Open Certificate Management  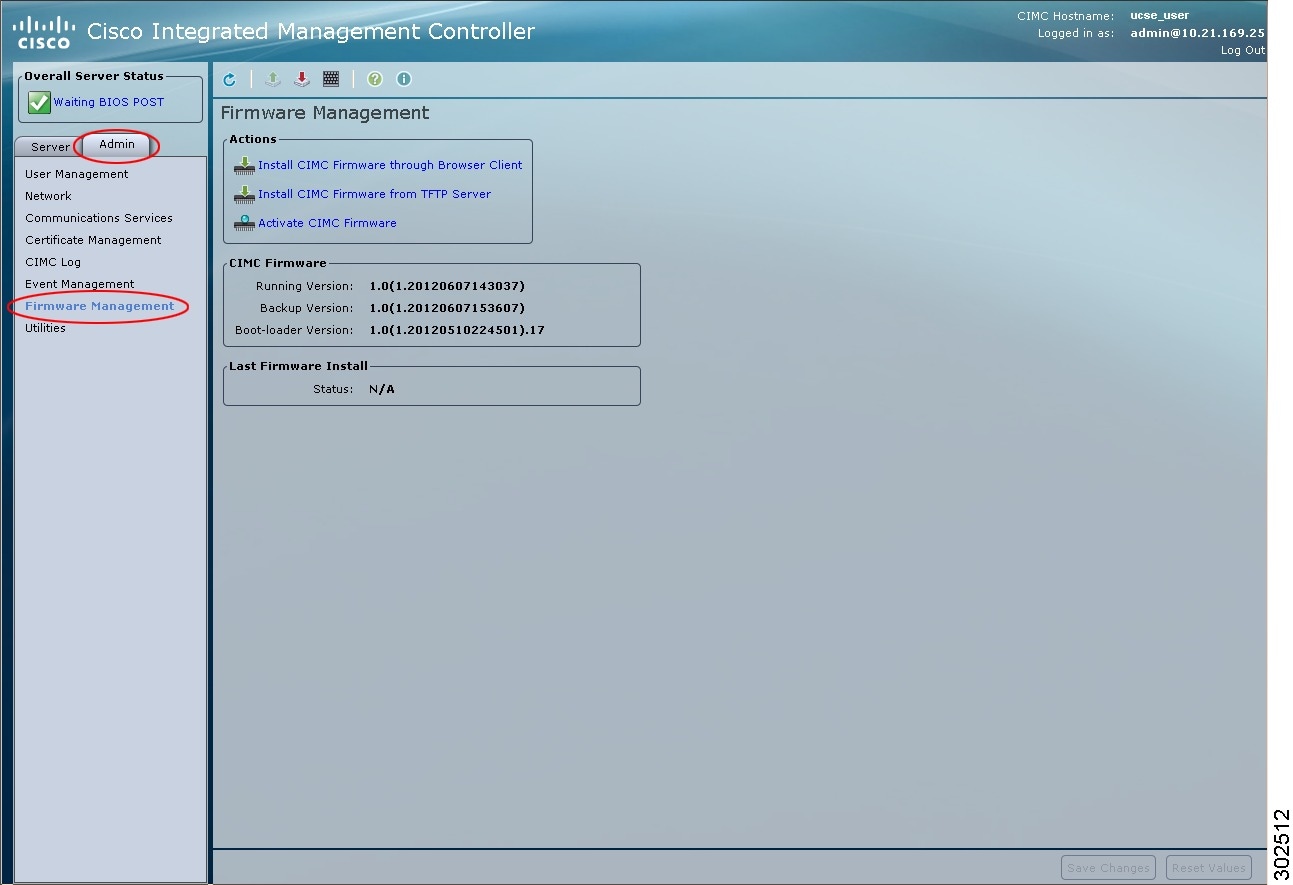pyautogui.click(x=92, y=240)
